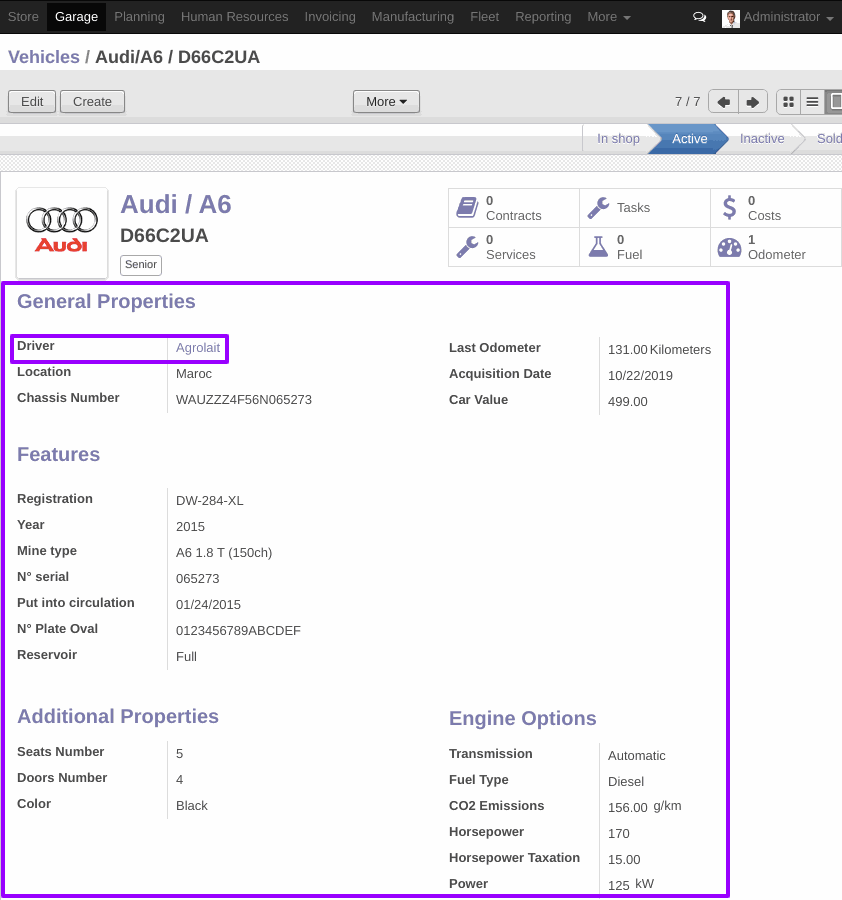Open the Invoicing menu
Image resolution: width=842 pixels, height=900 pixels.
(330, 17)
